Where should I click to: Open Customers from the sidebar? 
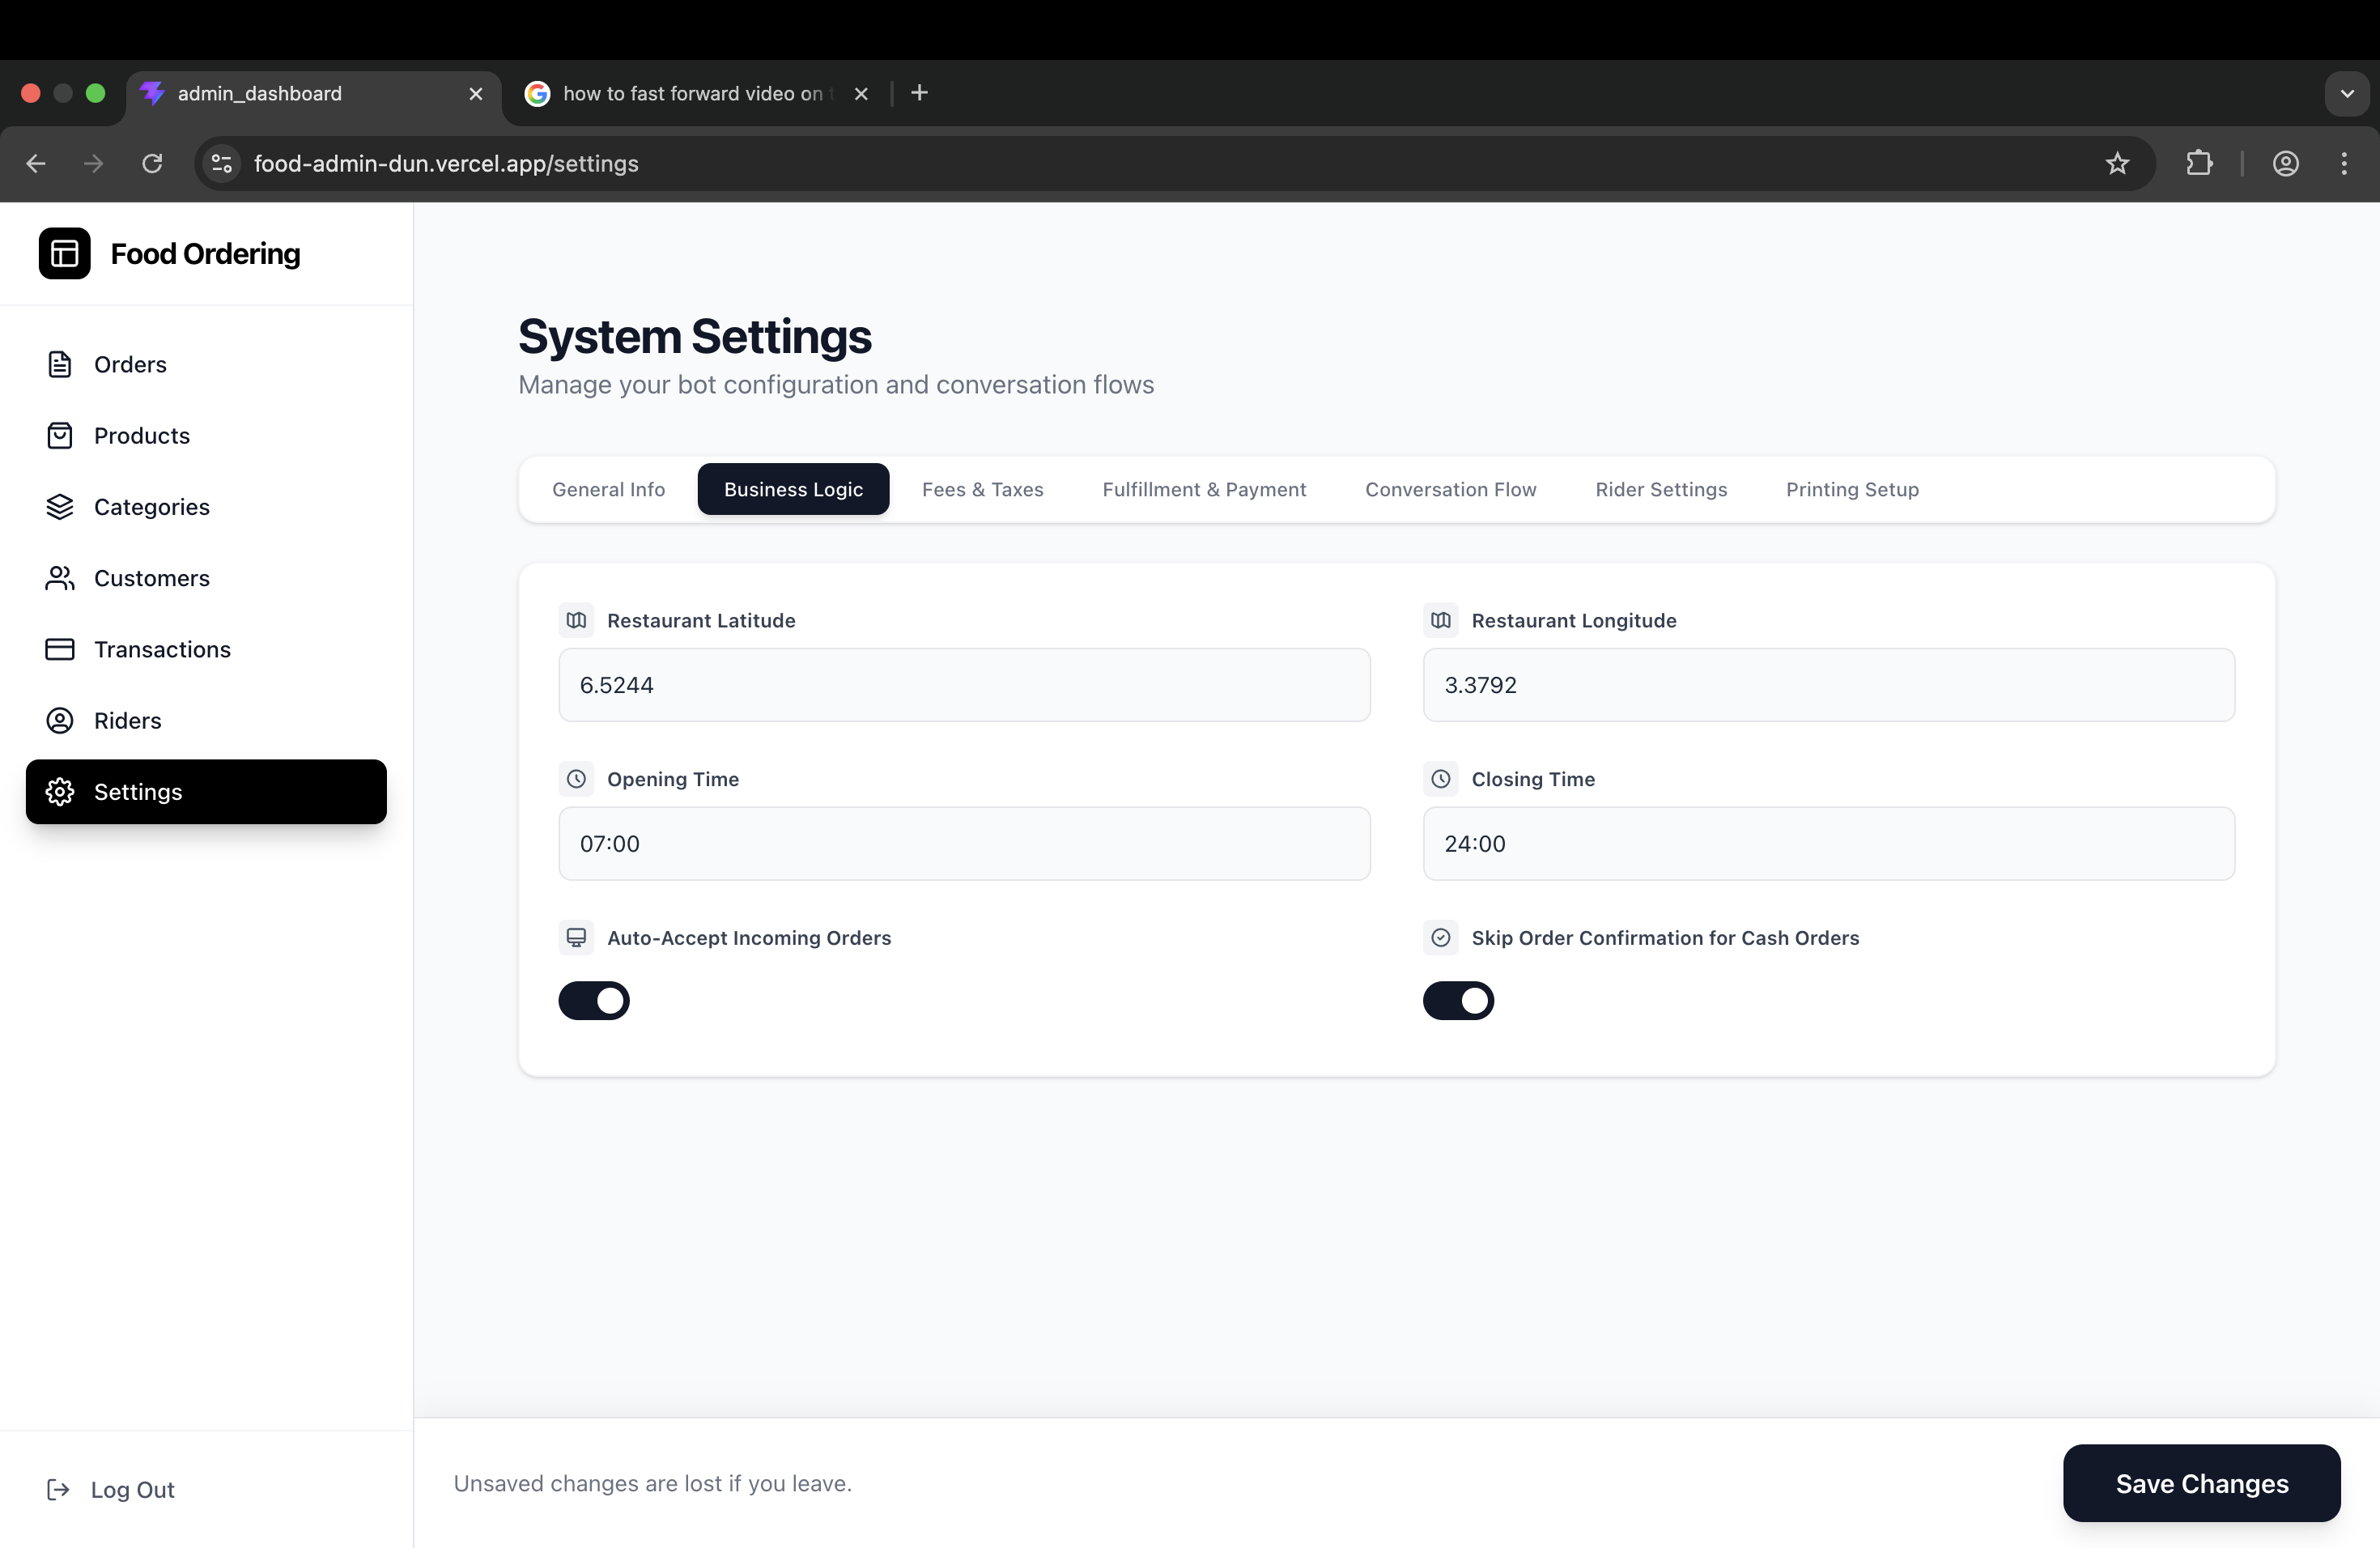(151, 578)
